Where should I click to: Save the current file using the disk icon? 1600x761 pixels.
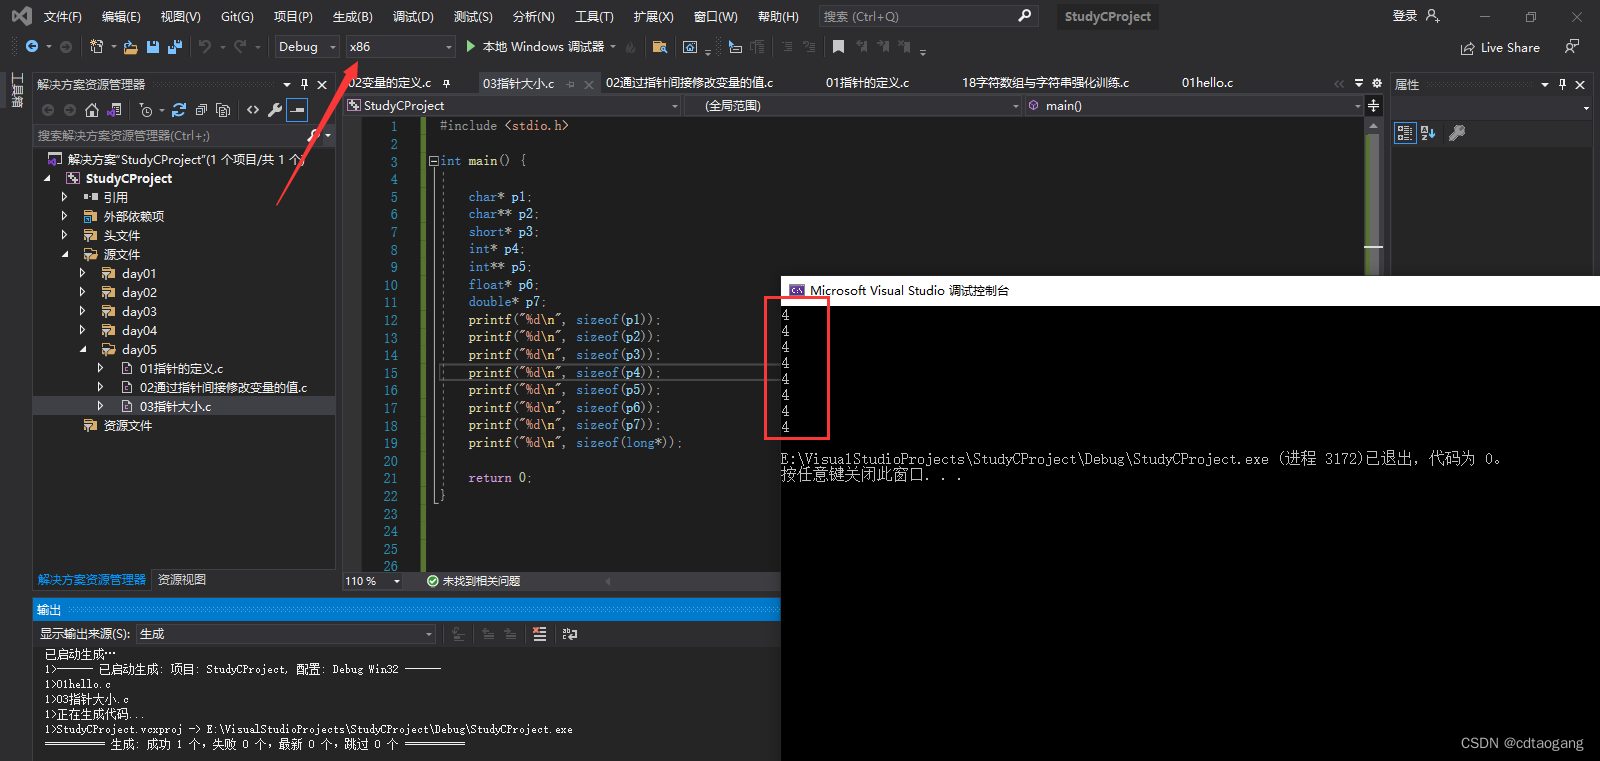pos(153,47)
